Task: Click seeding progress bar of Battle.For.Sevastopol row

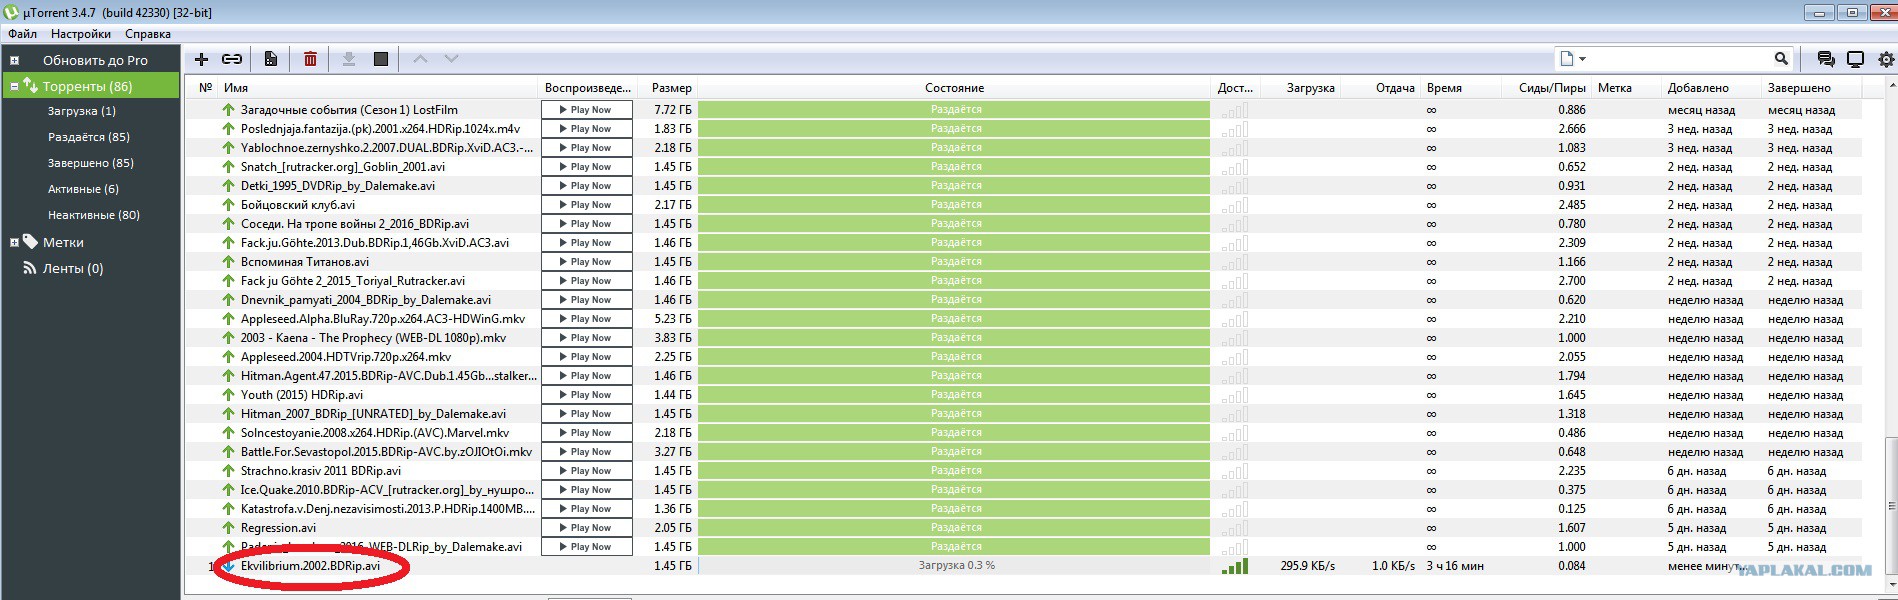Action: (x=955, y=452)
